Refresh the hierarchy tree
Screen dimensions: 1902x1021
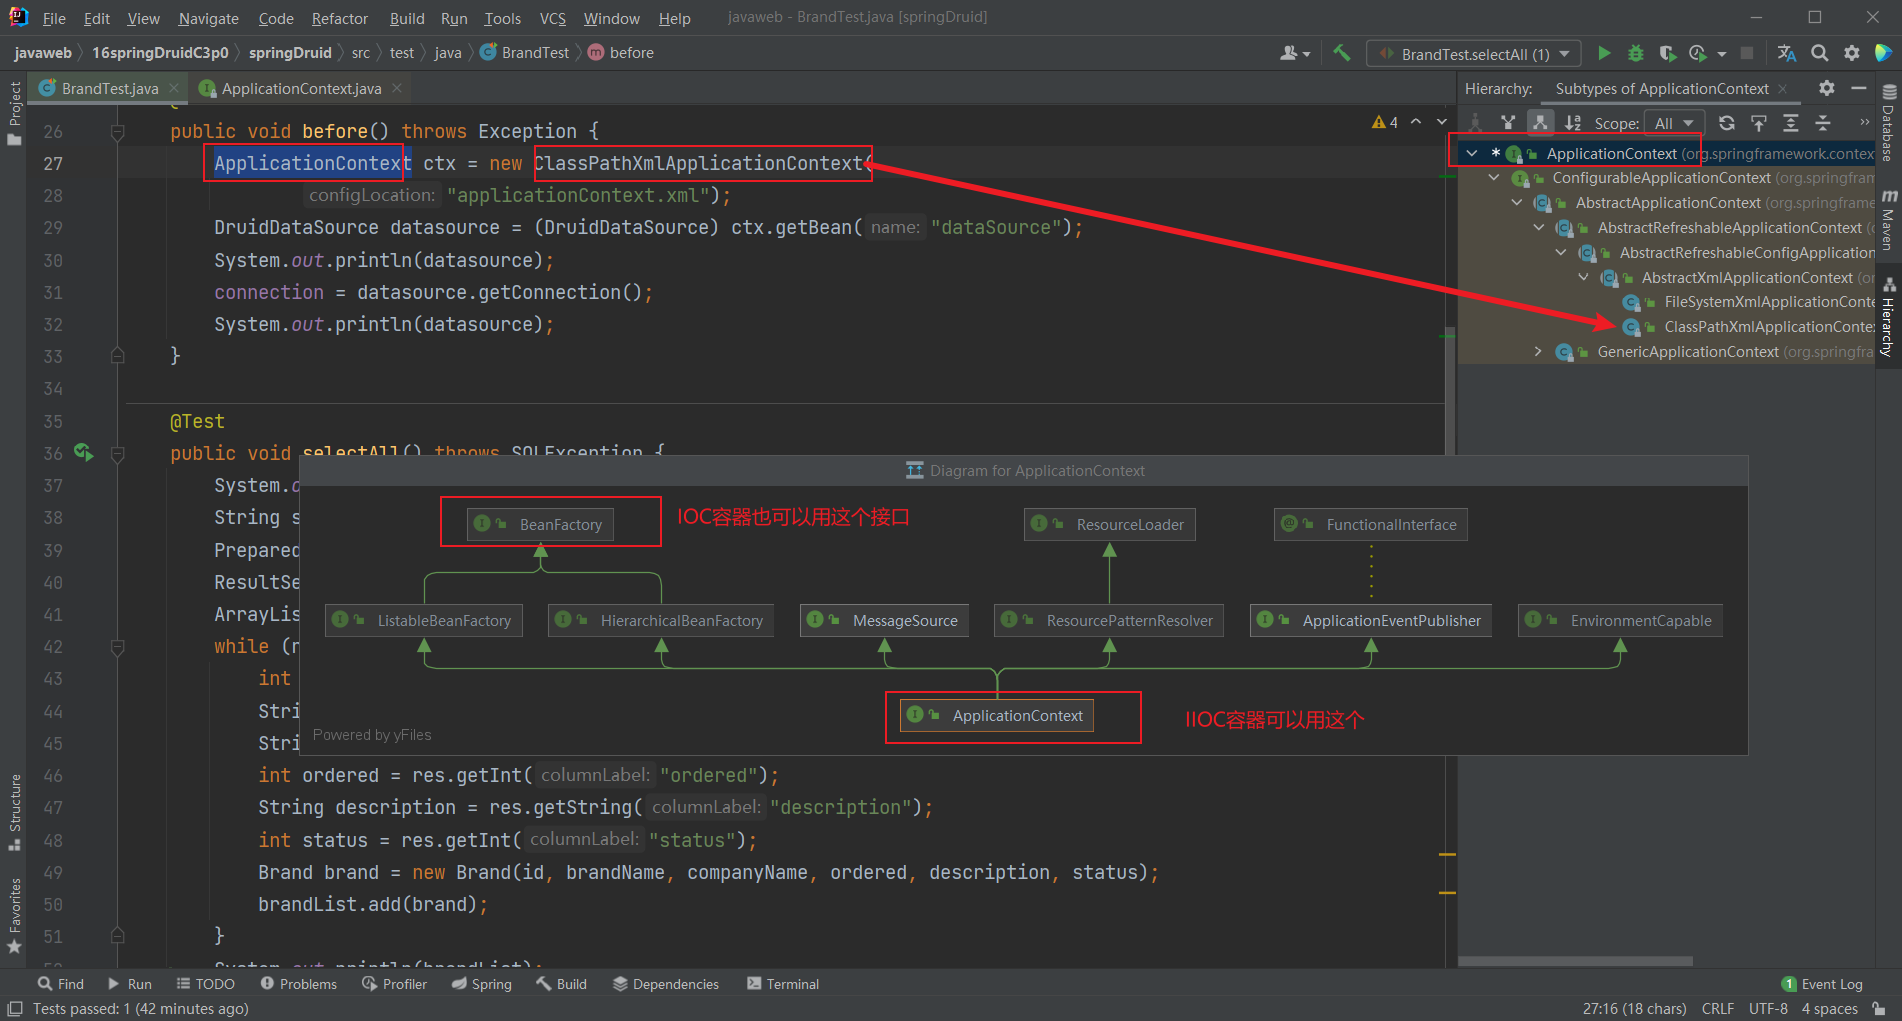pos(1727,123)
